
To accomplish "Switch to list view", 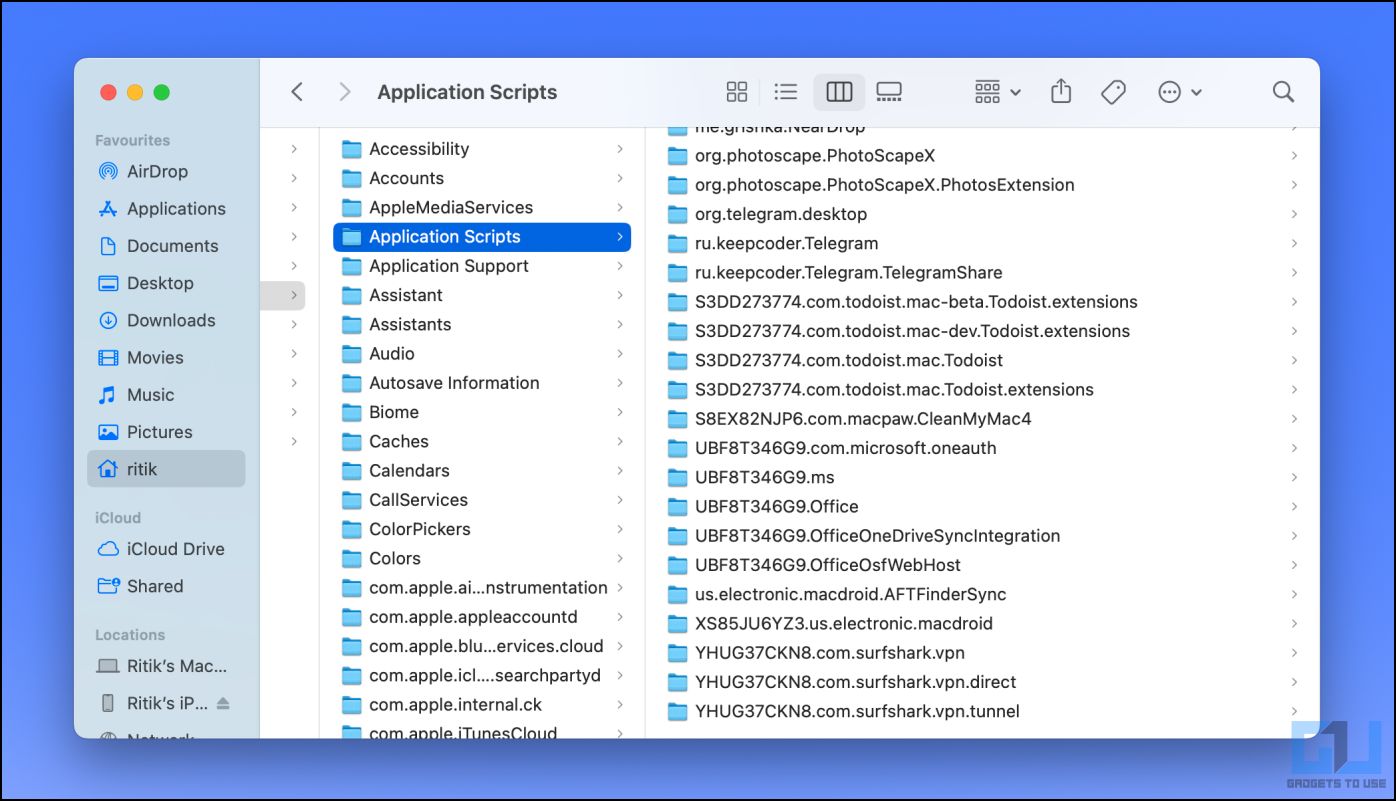I will tap(786, 92).
